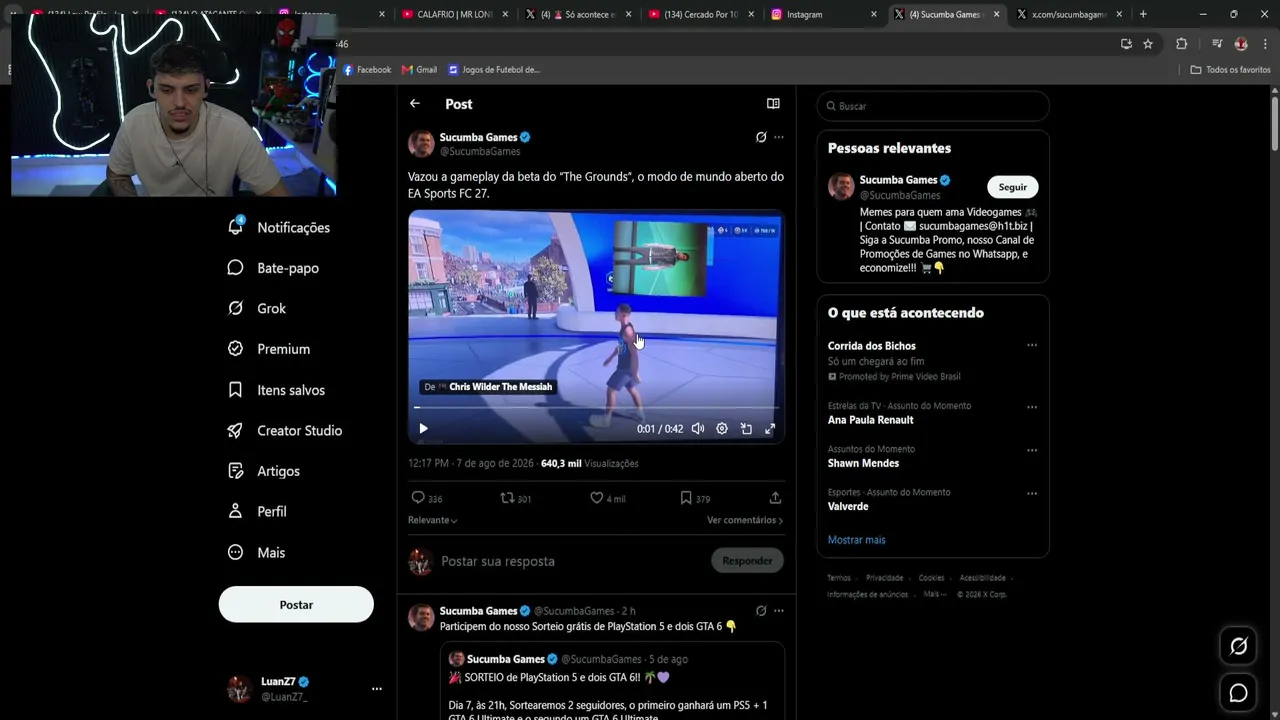Close the Instagram browser tab
Viewport: 1280px width, 720px height.
click(874, 14)
